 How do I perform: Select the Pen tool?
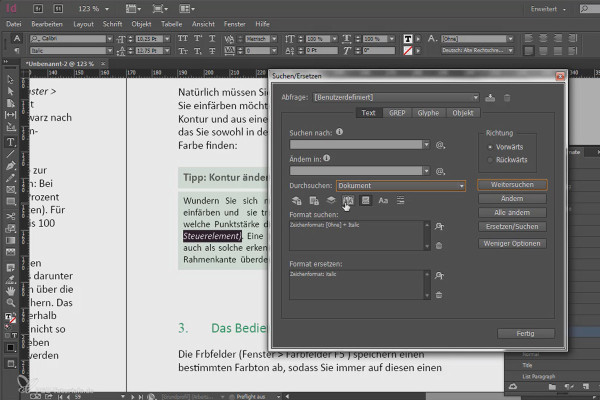(10, 166)
